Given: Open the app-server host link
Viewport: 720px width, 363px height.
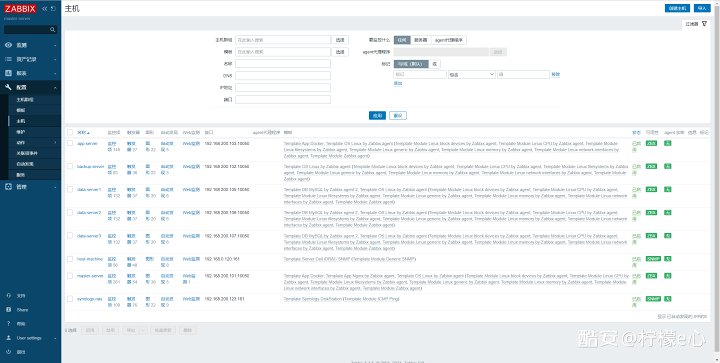Looking at the screenshot, I should point(87,144).
